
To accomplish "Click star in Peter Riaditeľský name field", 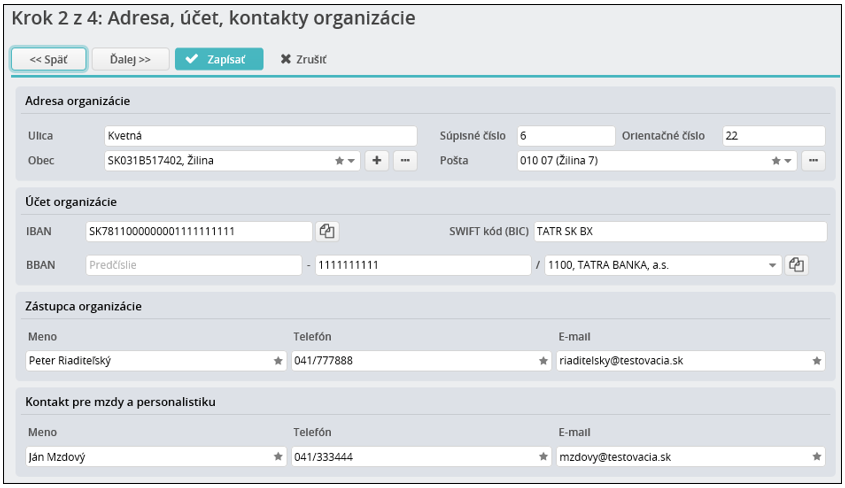I will [x=278, y=361].
